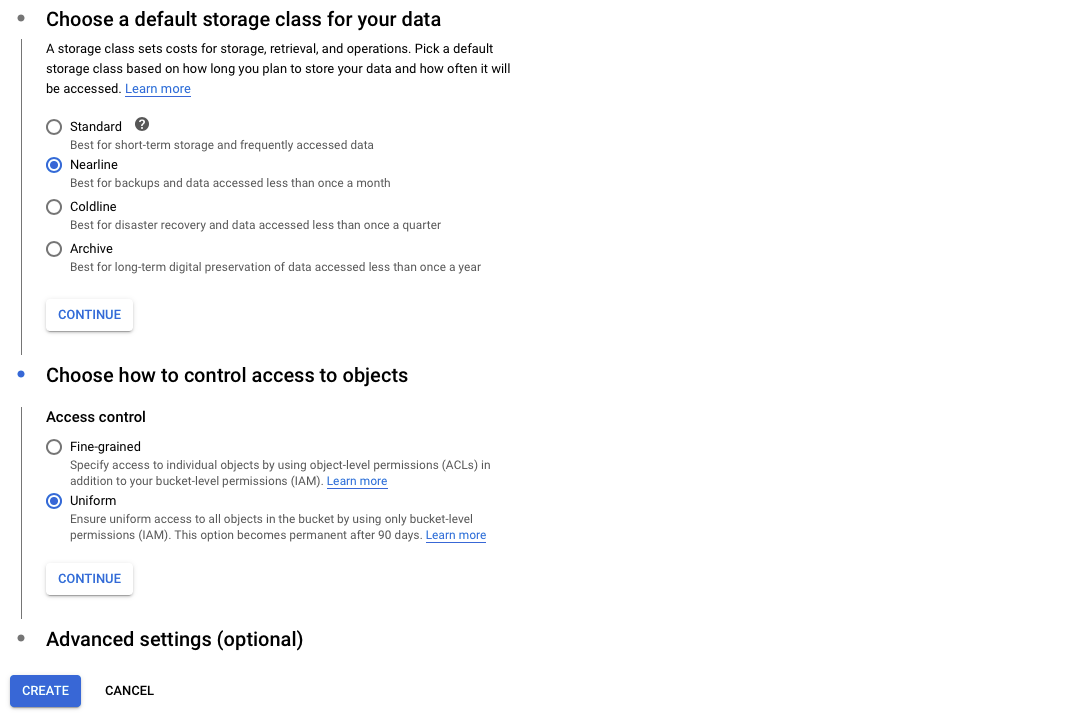Click the storage class step bullet
1077x721 pixels.
21,18
